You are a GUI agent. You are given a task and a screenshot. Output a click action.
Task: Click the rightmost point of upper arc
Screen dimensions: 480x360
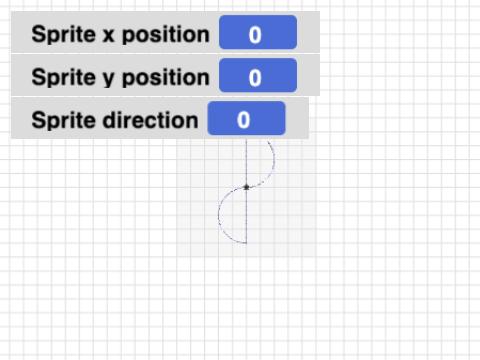point(274,160)
